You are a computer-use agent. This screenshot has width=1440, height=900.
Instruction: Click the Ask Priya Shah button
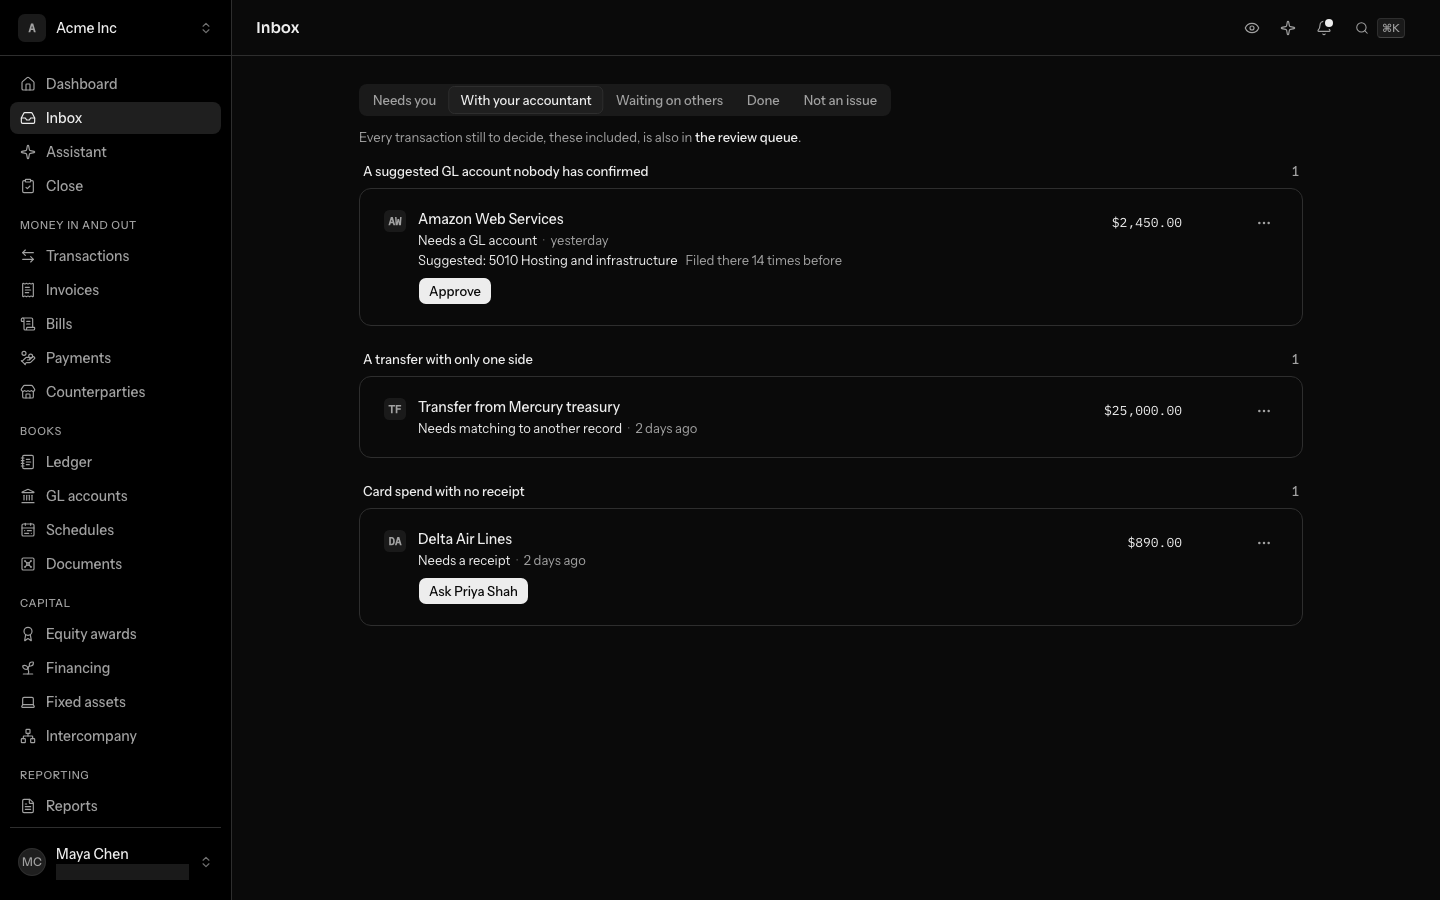(473, 591)
